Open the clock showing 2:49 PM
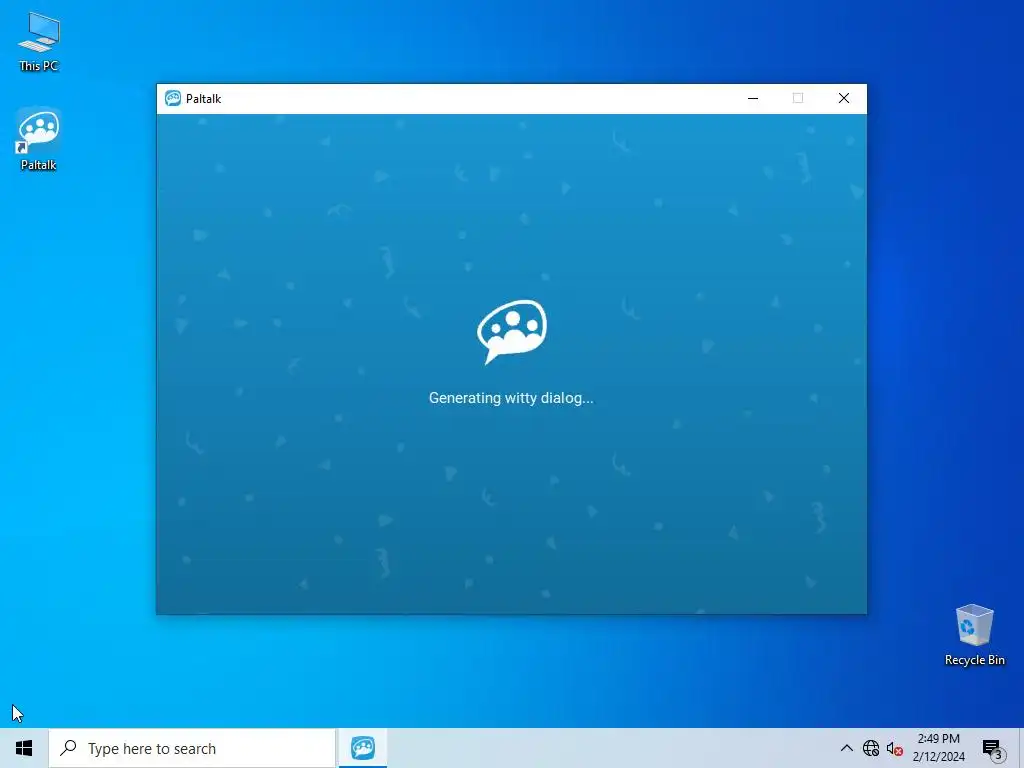The image size is (1024, 768). [938, 748]
